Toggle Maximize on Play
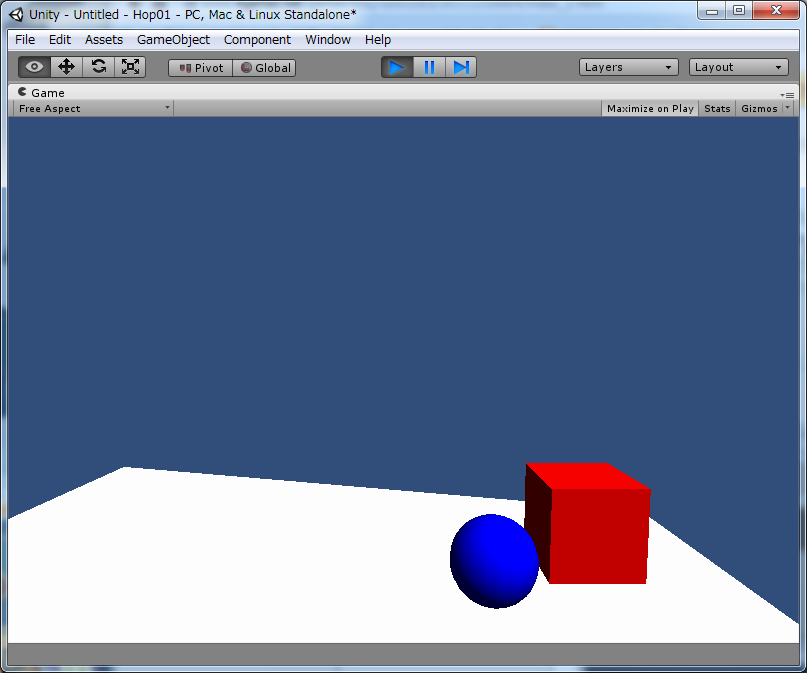This screenshot has height=673, width=807. [650, 109]
